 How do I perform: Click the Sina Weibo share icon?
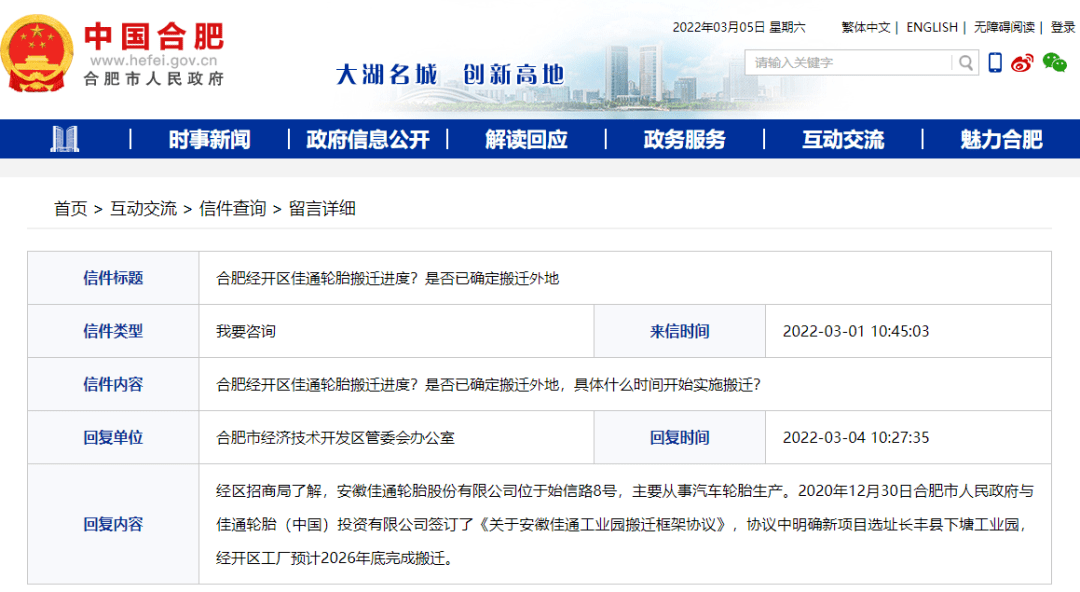[x=1021, y=62]
